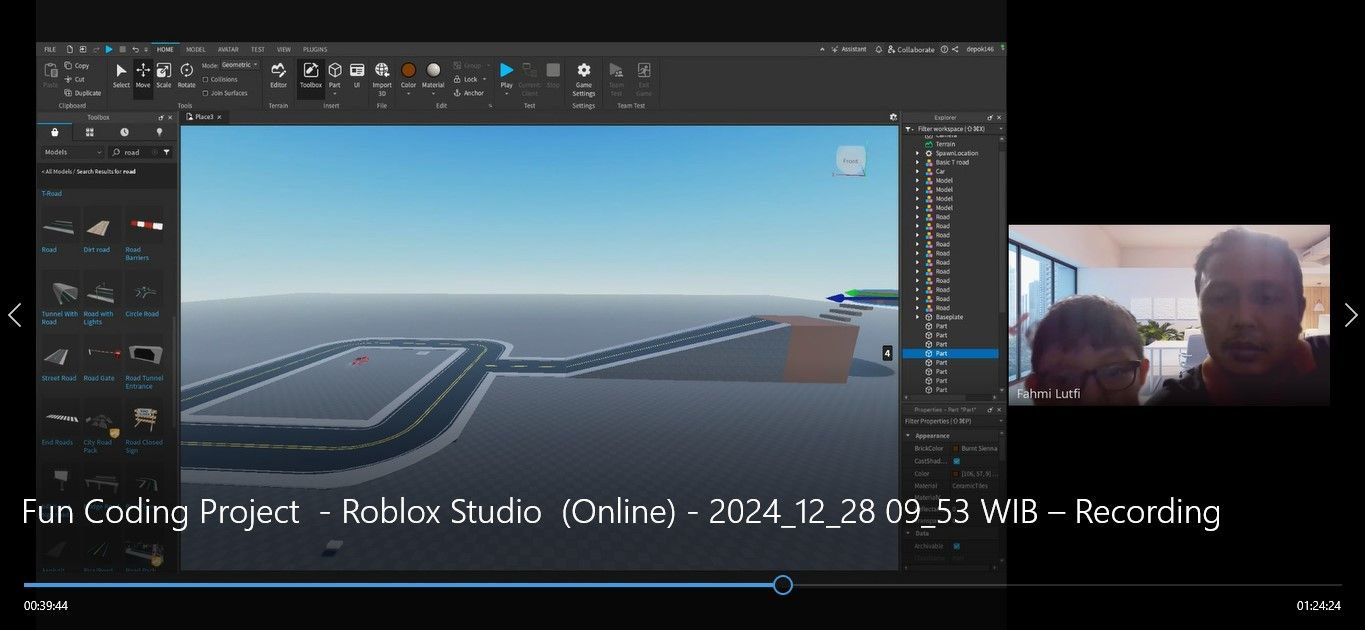The width and height of the screenshot is (1365, 630).
Task: Toggle the CastShadow property checkbox
Action: coord(957,461)
